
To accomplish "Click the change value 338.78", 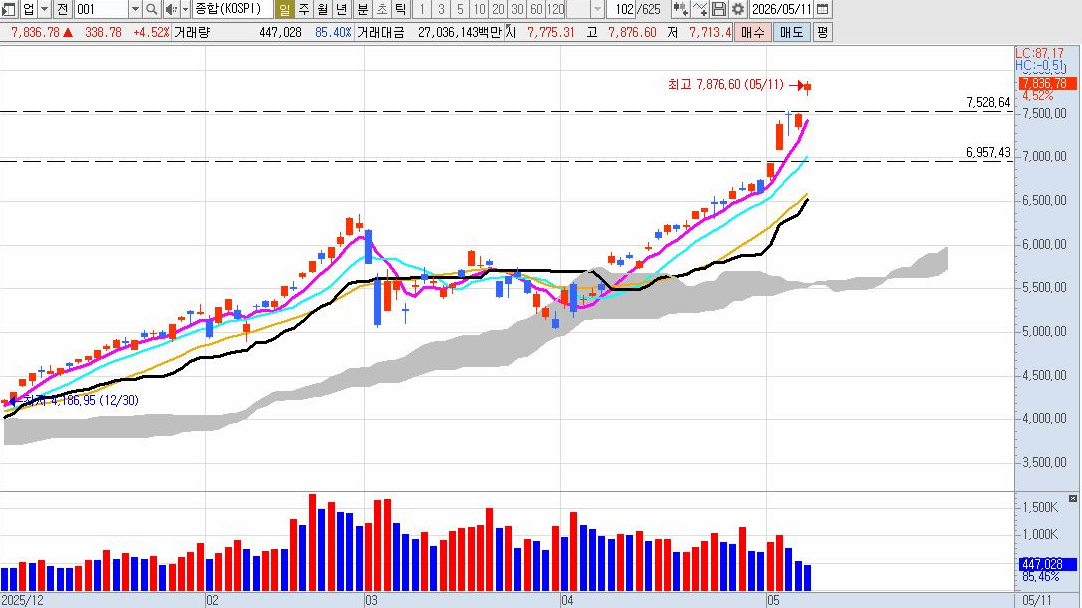I will 103,32.
